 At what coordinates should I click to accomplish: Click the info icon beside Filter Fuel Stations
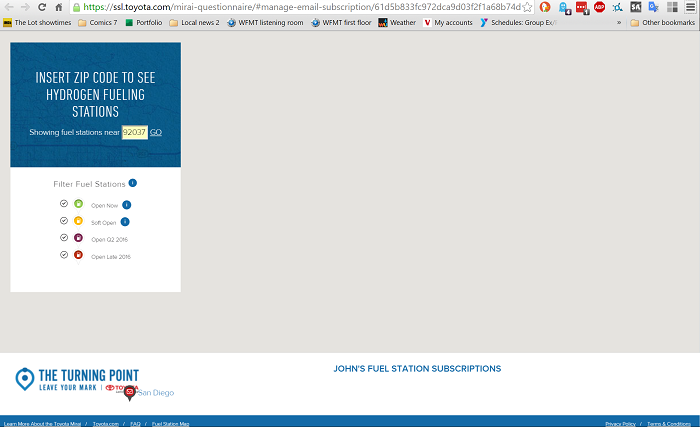pyautogui.click(x=133, y=183)
